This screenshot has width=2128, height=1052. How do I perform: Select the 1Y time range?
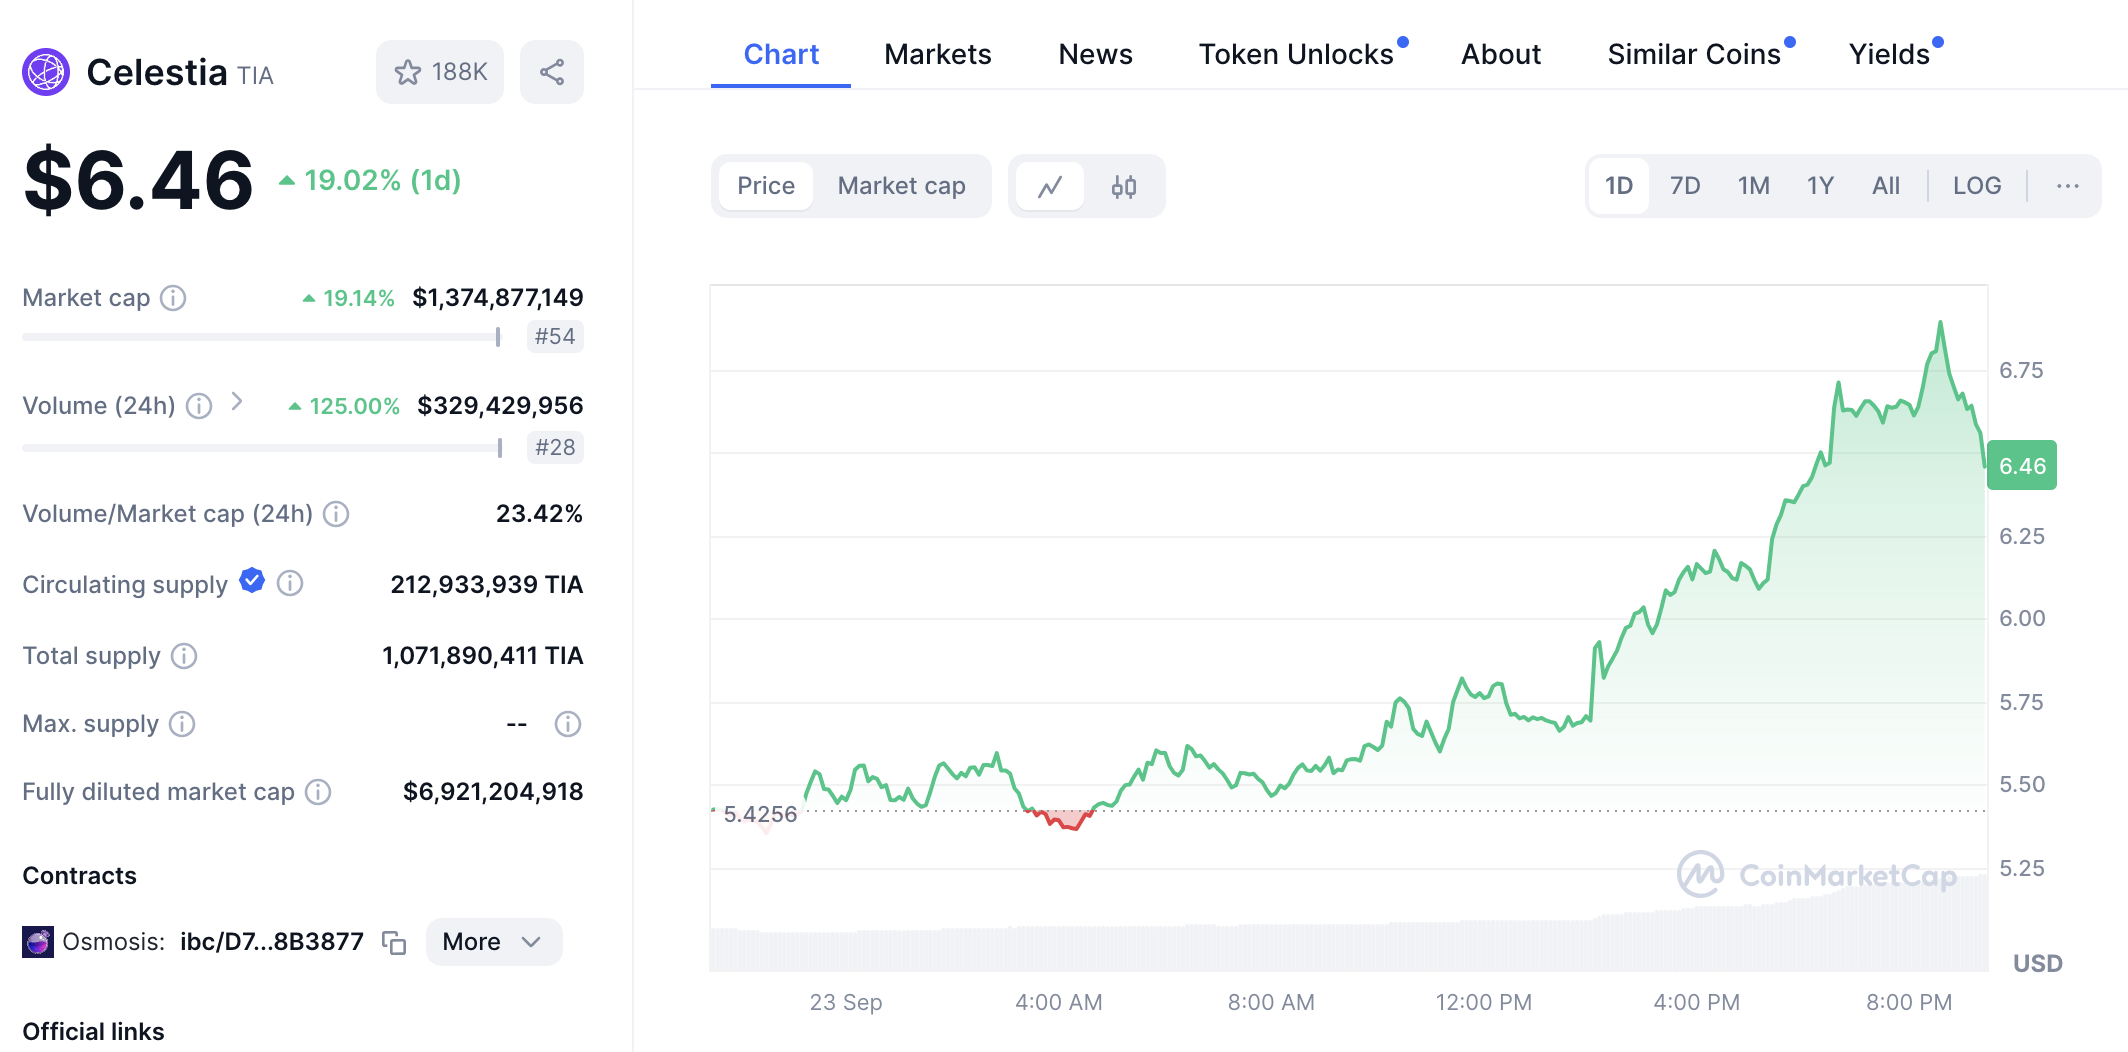(1820, 186)
